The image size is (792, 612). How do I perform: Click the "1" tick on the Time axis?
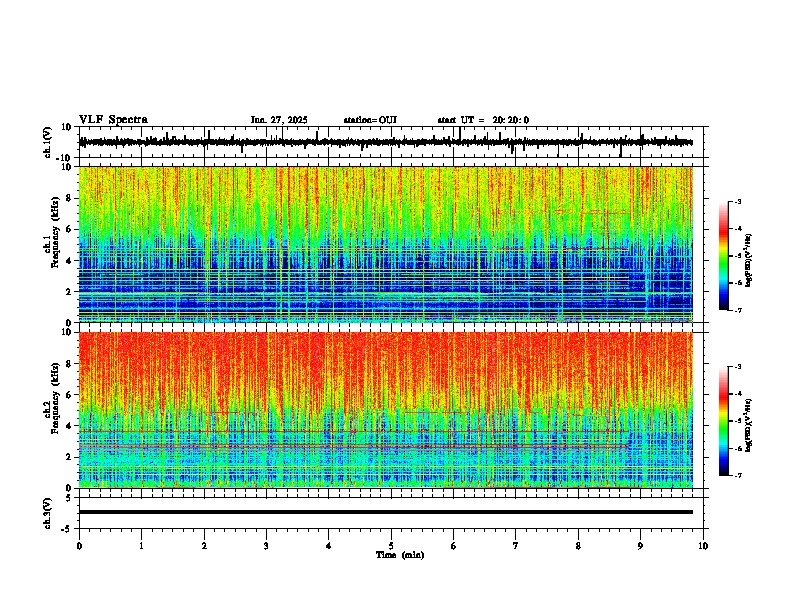(141, 546)
